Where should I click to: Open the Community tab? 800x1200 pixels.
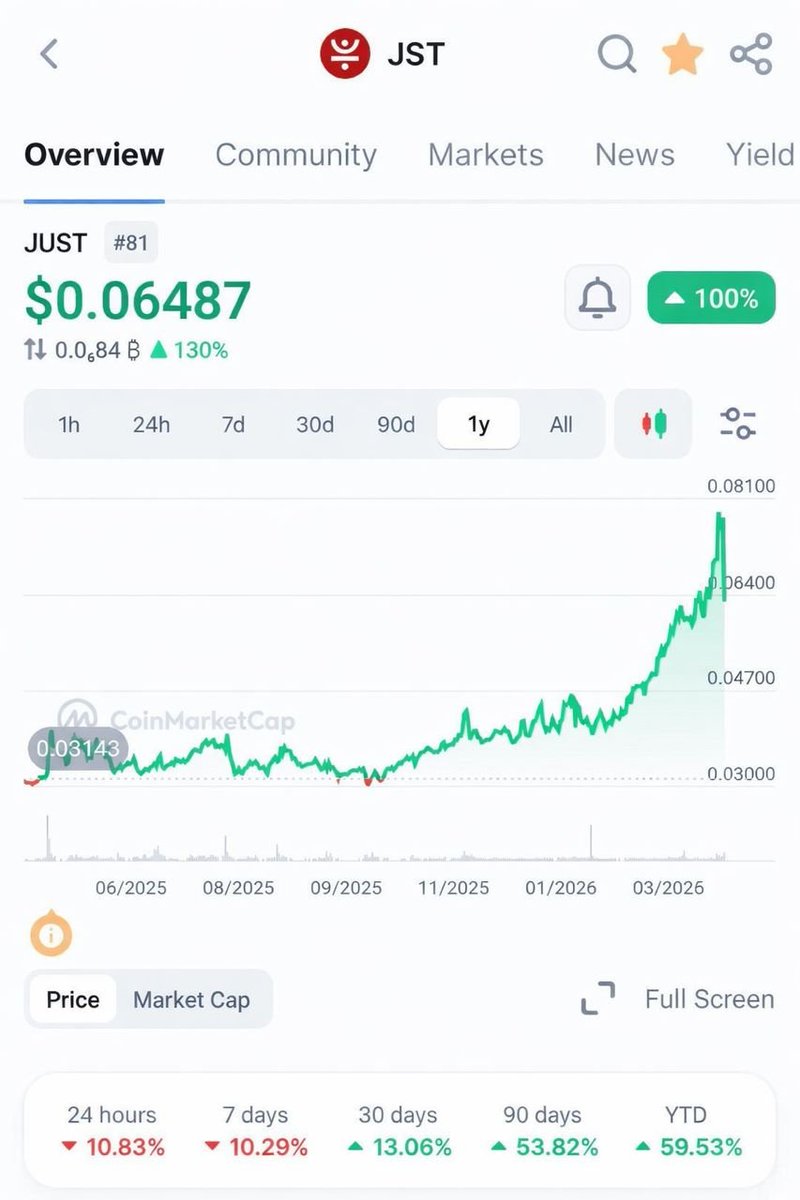click(x=296, y=155)
